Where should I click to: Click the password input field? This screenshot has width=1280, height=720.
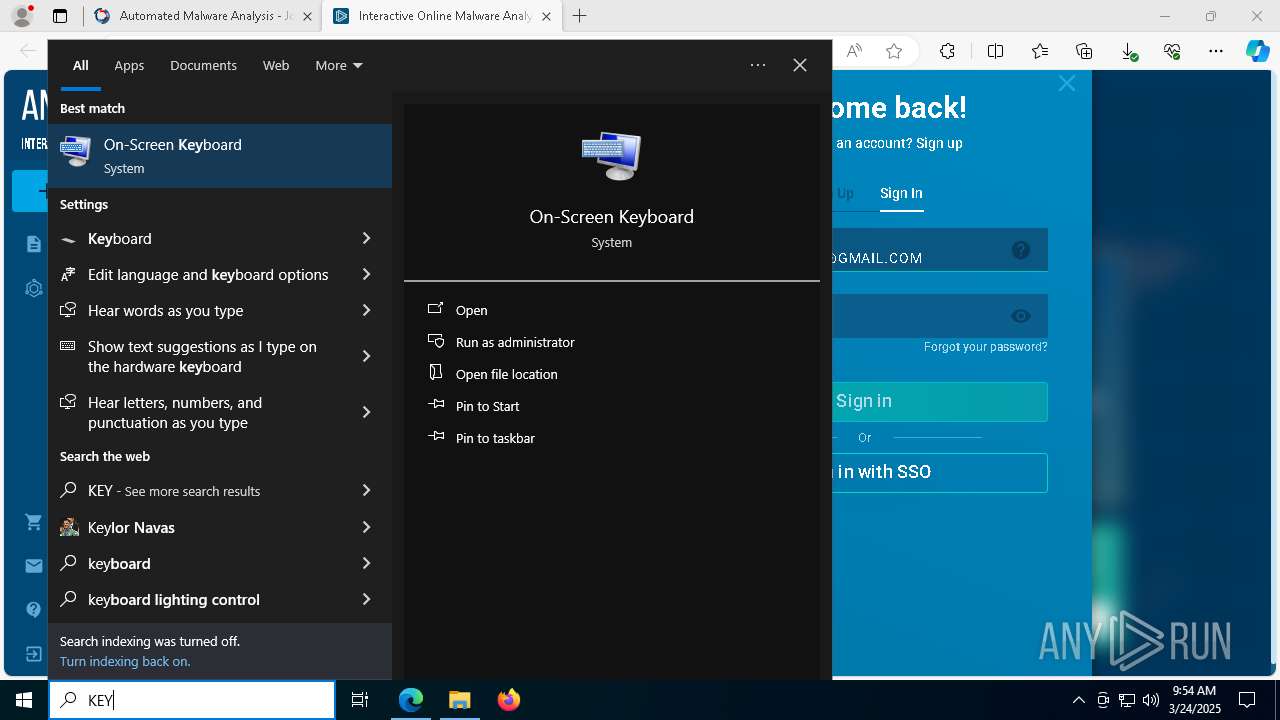pyautogui.click(x=940, y=316)
